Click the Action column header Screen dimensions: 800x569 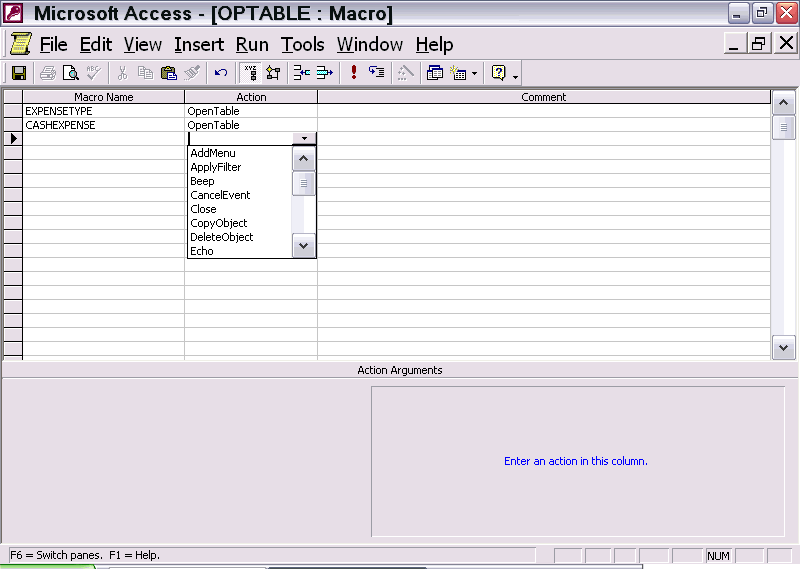click(x=251, y=97)
